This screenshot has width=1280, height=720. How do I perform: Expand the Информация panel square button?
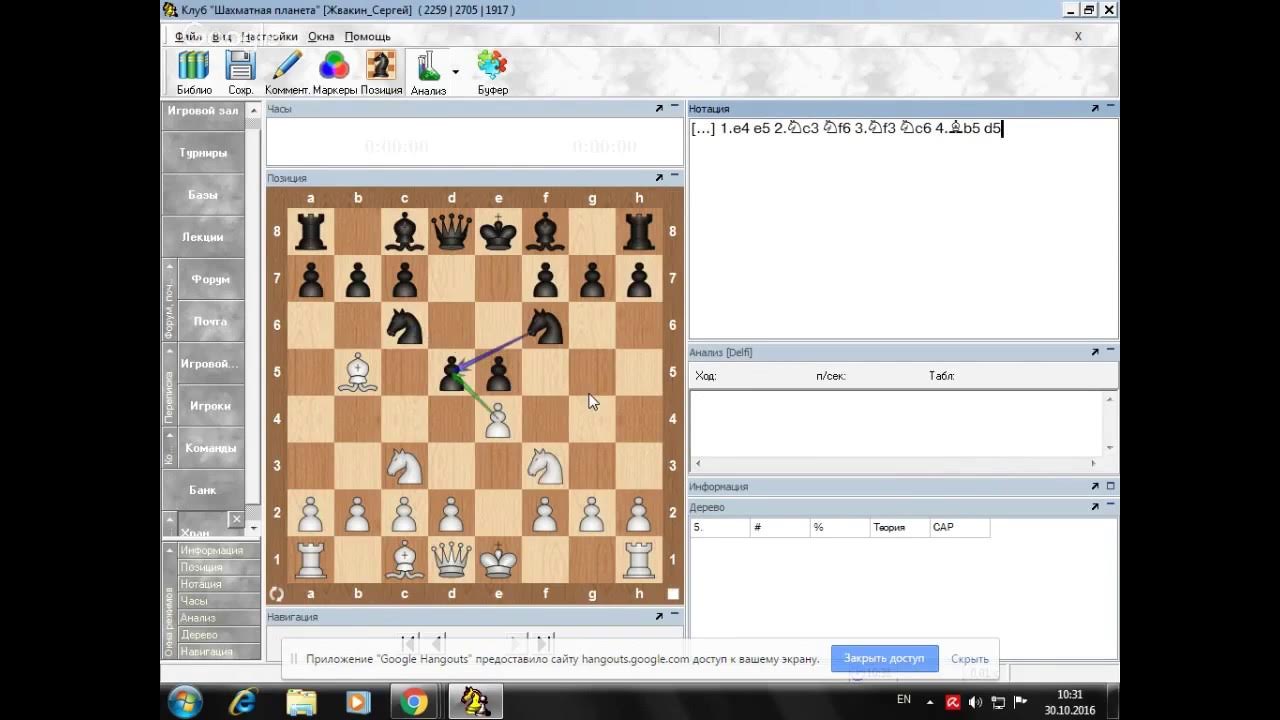1111,486
